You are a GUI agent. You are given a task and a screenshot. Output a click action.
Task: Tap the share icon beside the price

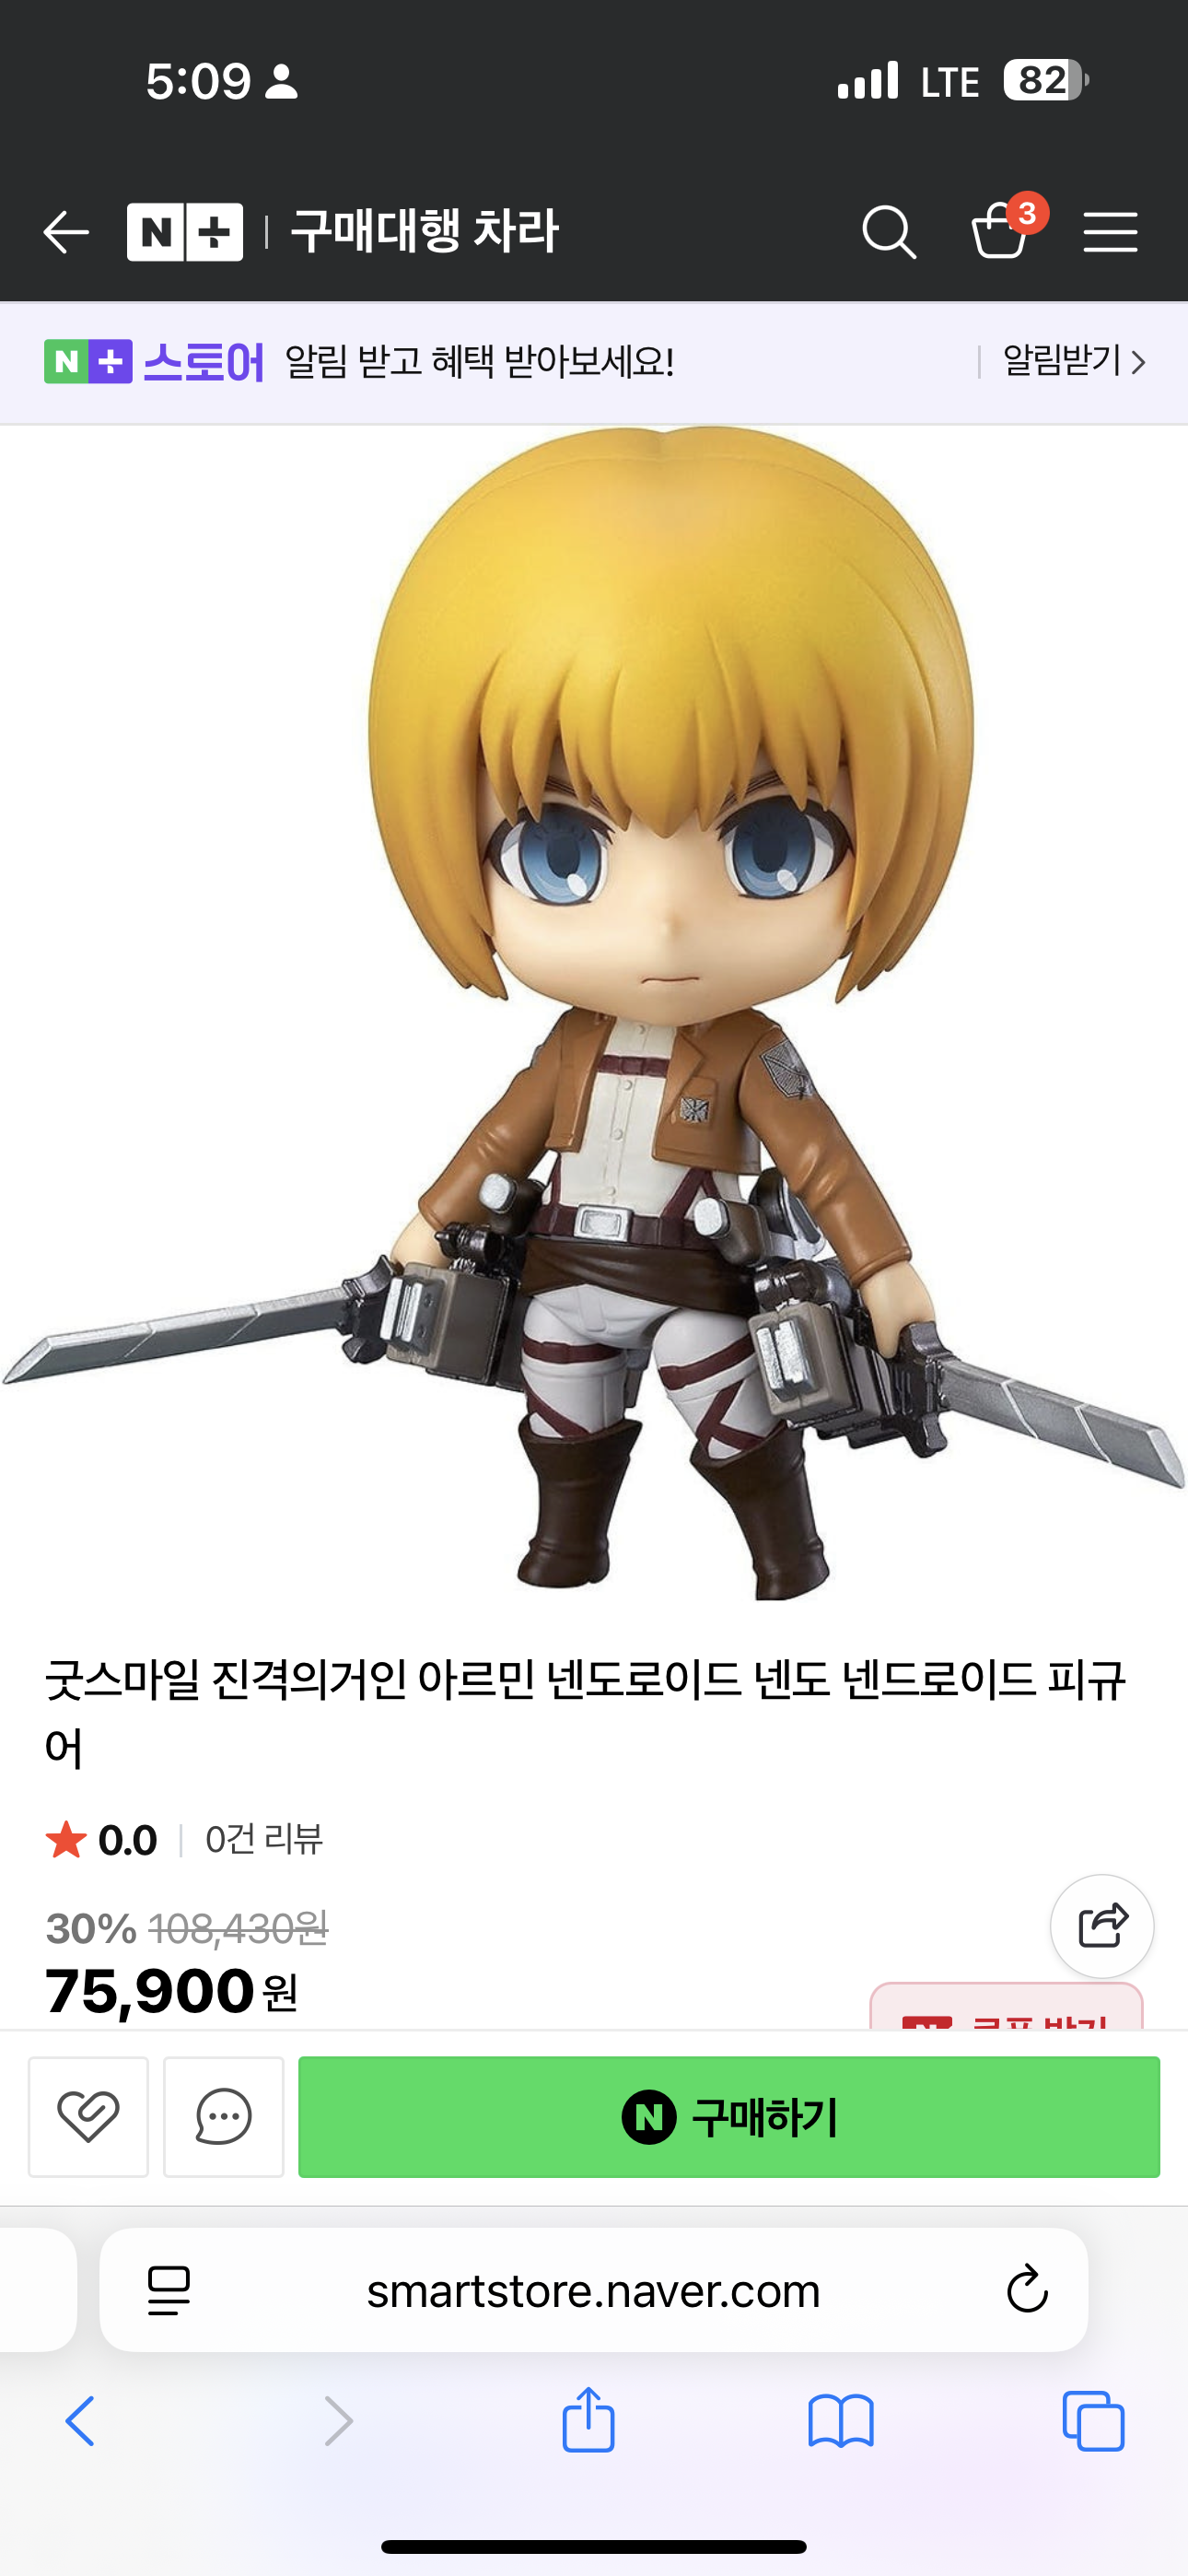tap(1102, 1925)
